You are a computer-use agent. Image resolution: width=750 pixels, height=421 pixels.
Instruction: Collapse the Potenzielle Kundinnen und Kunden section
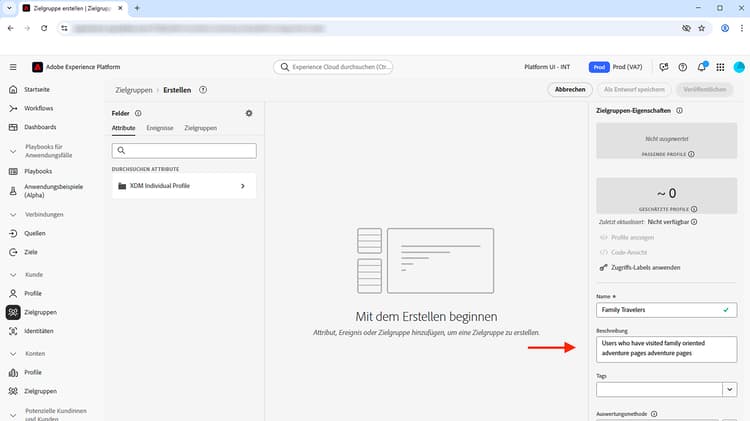pyautogui.click(x=13, y=415)
